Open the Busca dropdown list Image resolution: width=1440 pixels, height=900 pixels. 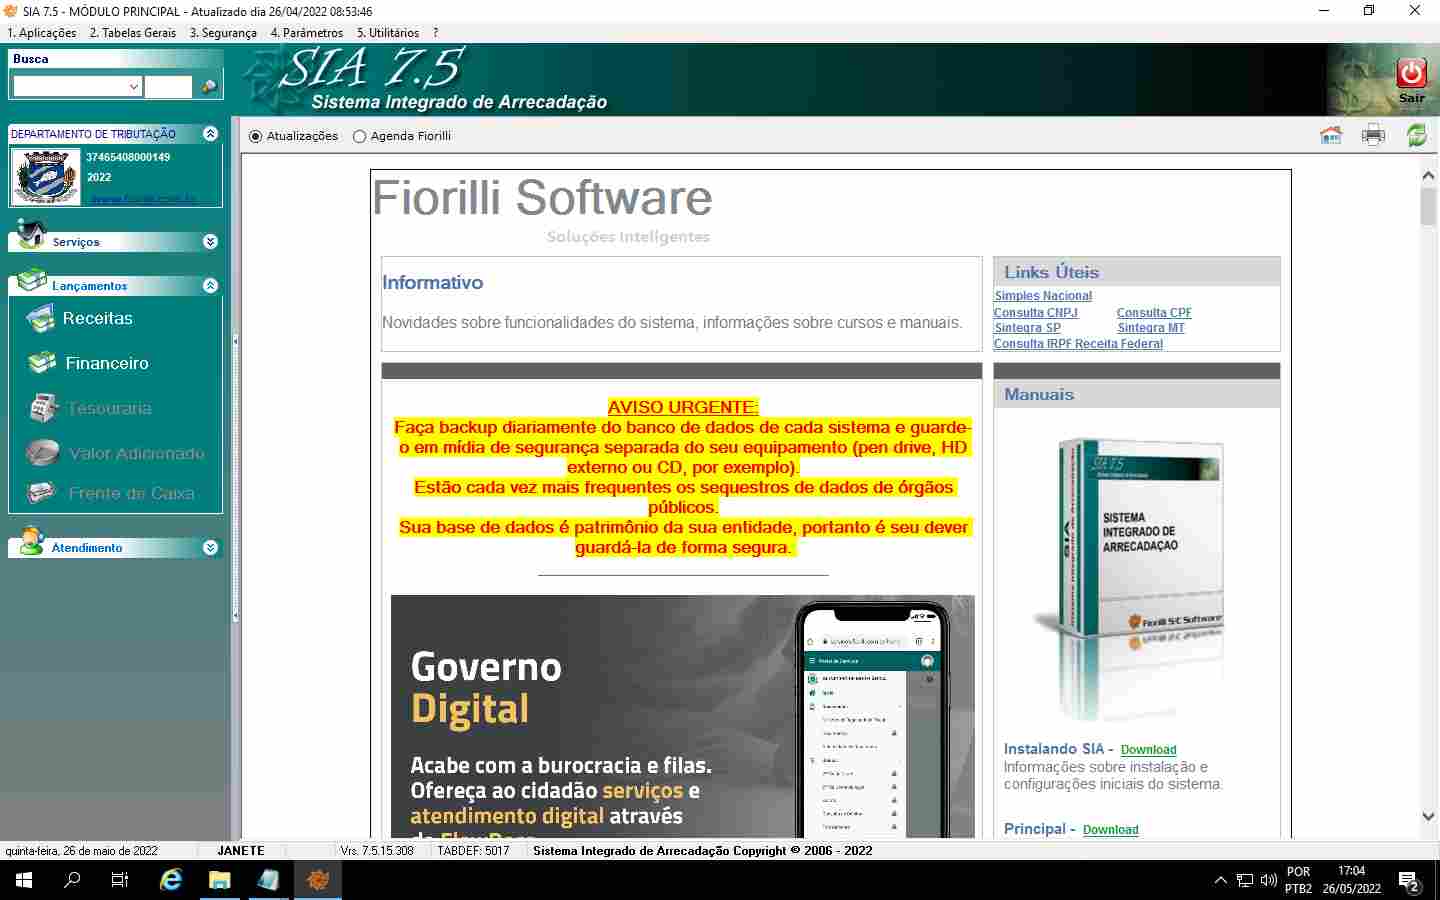pyautogui.click(x=134, y=87)
